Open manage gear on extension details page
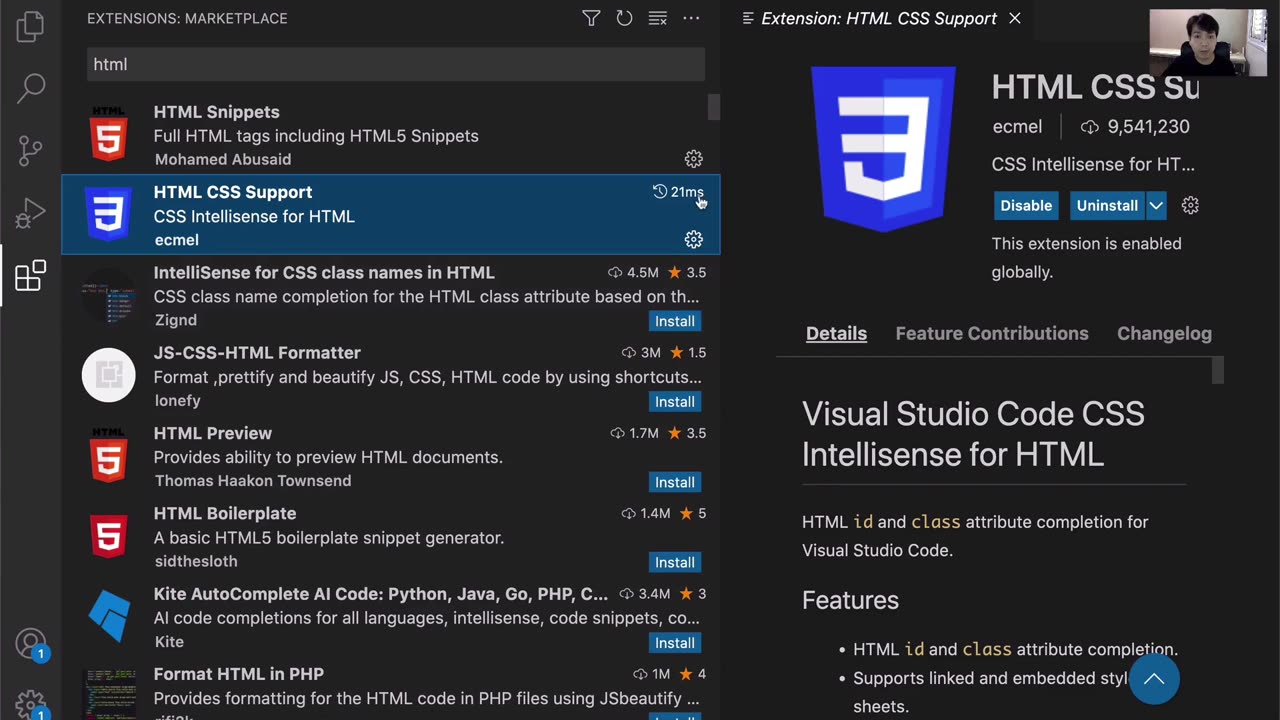 click(x=1190, y=205)
